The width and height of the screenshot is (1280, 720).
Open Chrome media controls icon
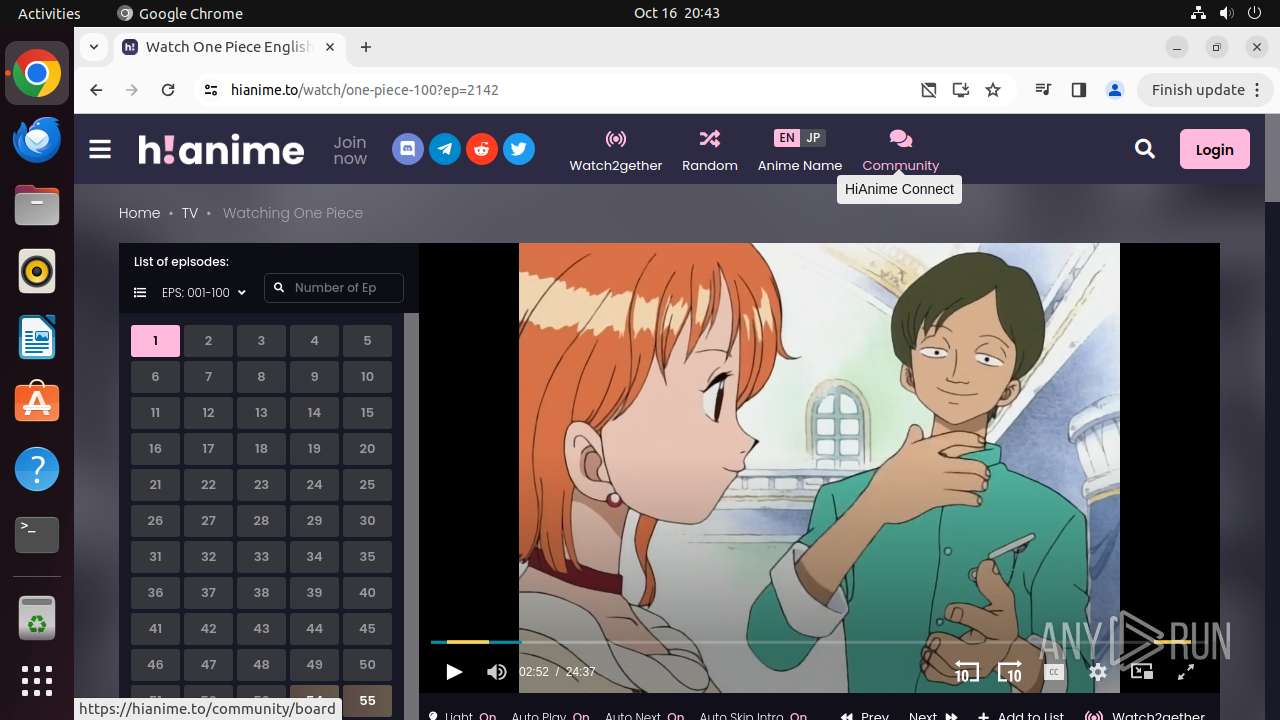[x=1043, y=90]
